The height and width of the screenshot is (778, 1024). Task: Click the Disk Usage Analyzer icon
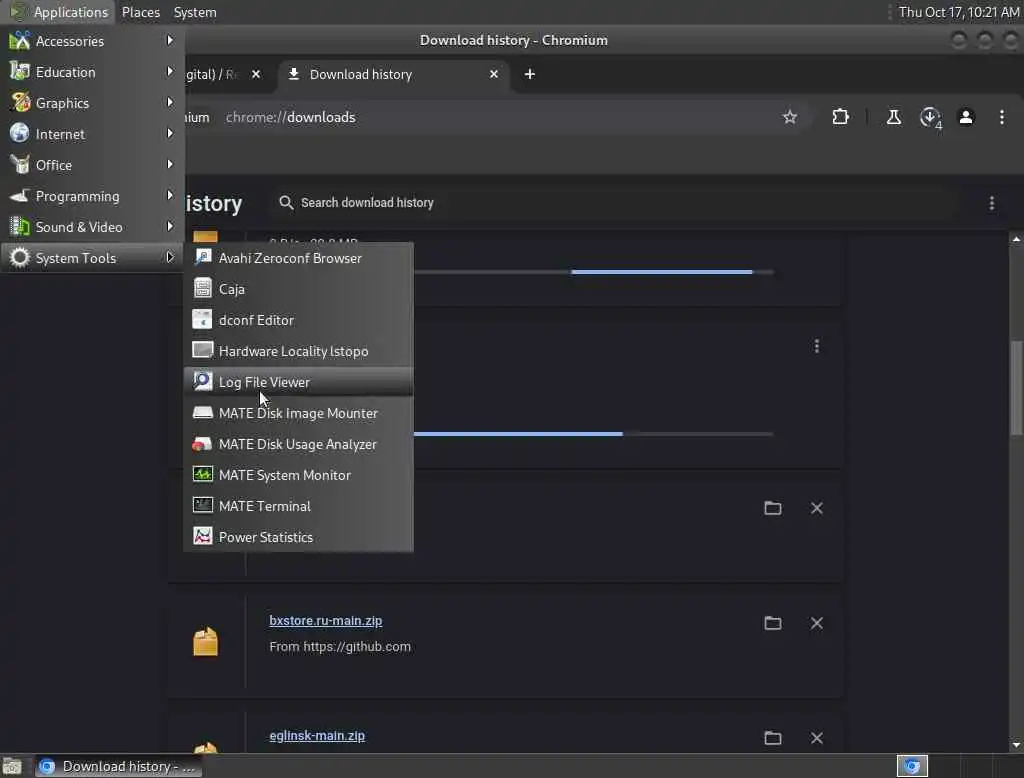click(x=202, y=444)
